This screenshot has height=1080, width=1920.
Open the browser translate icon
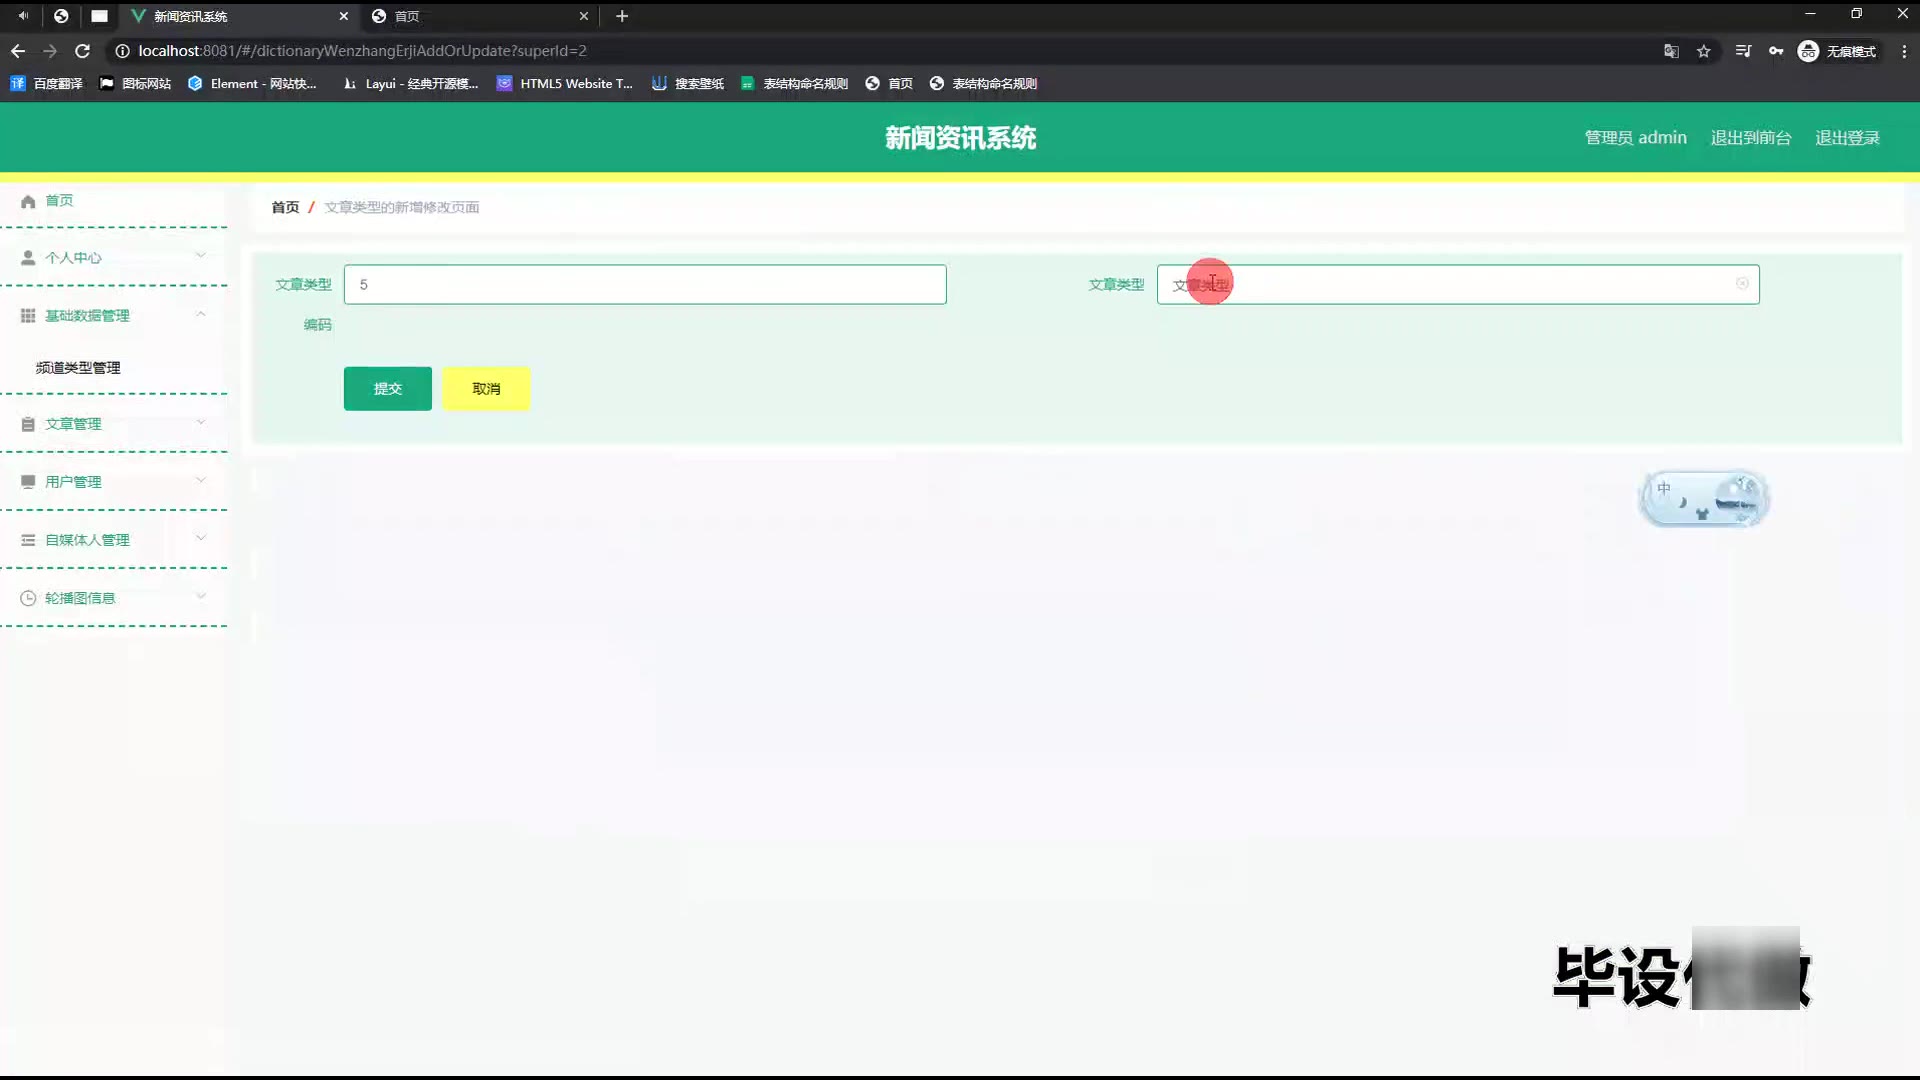tap(1671, 51)
